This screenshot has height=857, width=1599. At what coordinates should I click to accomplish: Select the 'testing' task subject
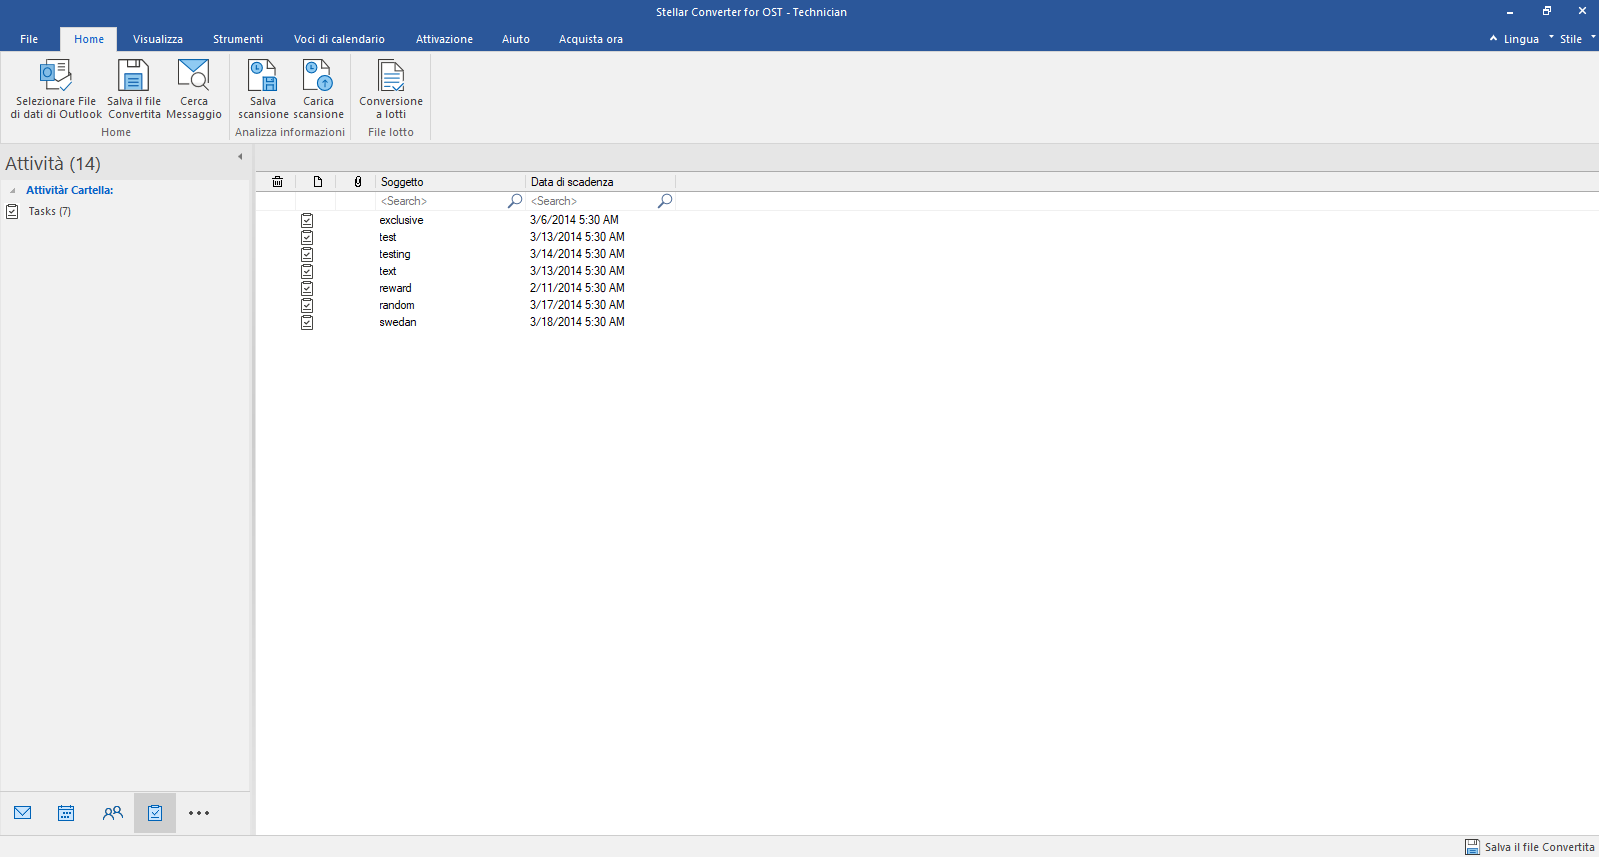pyautogui.click(x=394, y=254)
